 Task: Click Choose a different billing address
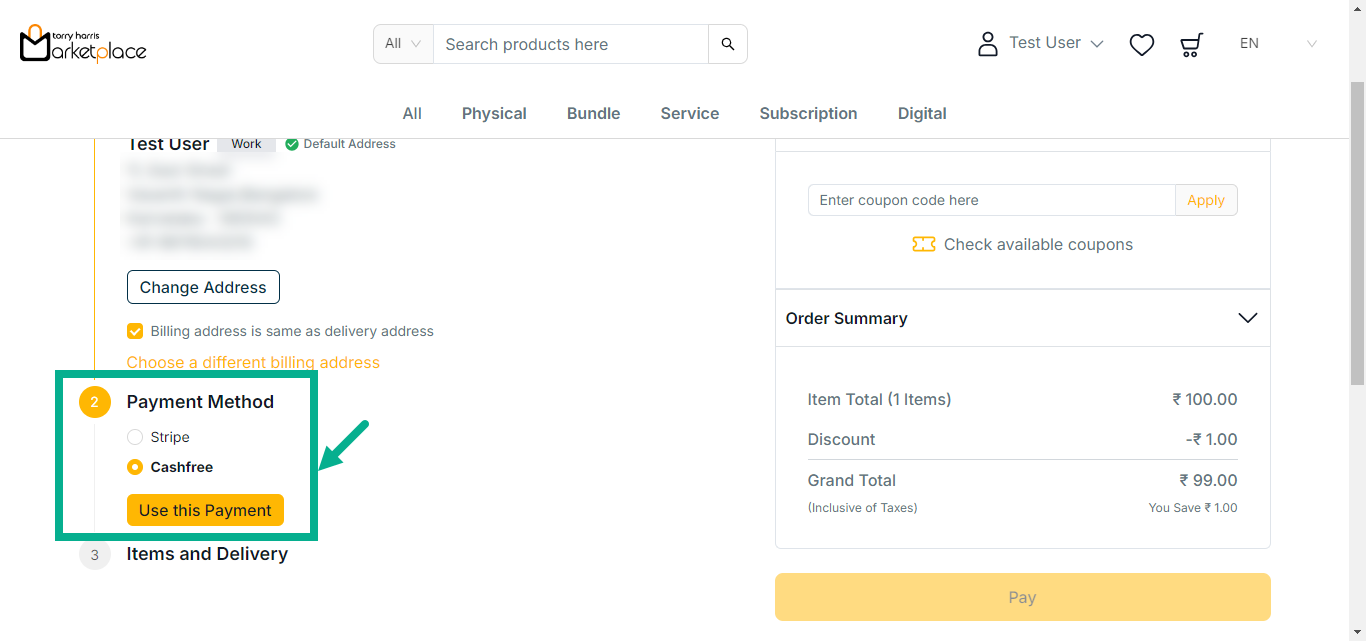pos(253,362)
